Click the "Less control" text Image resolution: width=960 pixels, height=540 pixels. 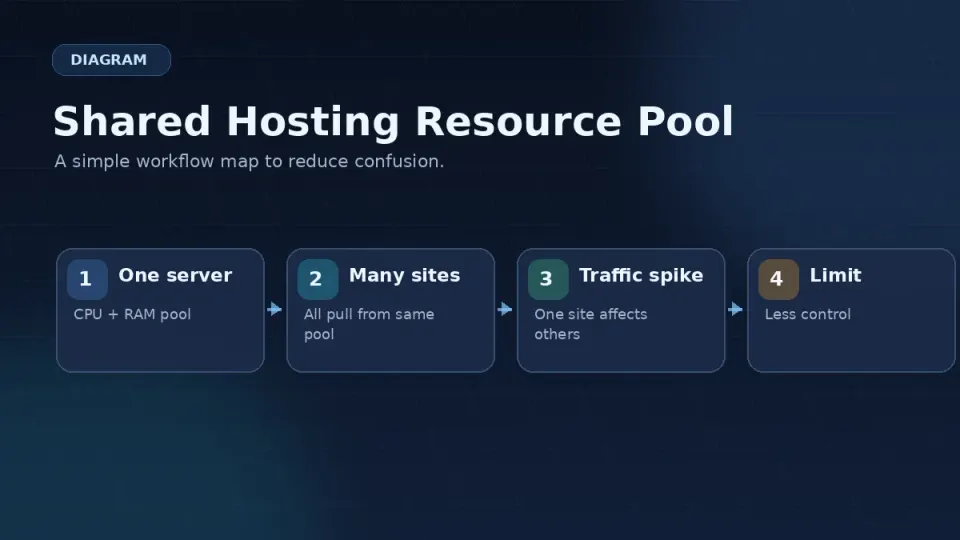click(x=808, y=314)
